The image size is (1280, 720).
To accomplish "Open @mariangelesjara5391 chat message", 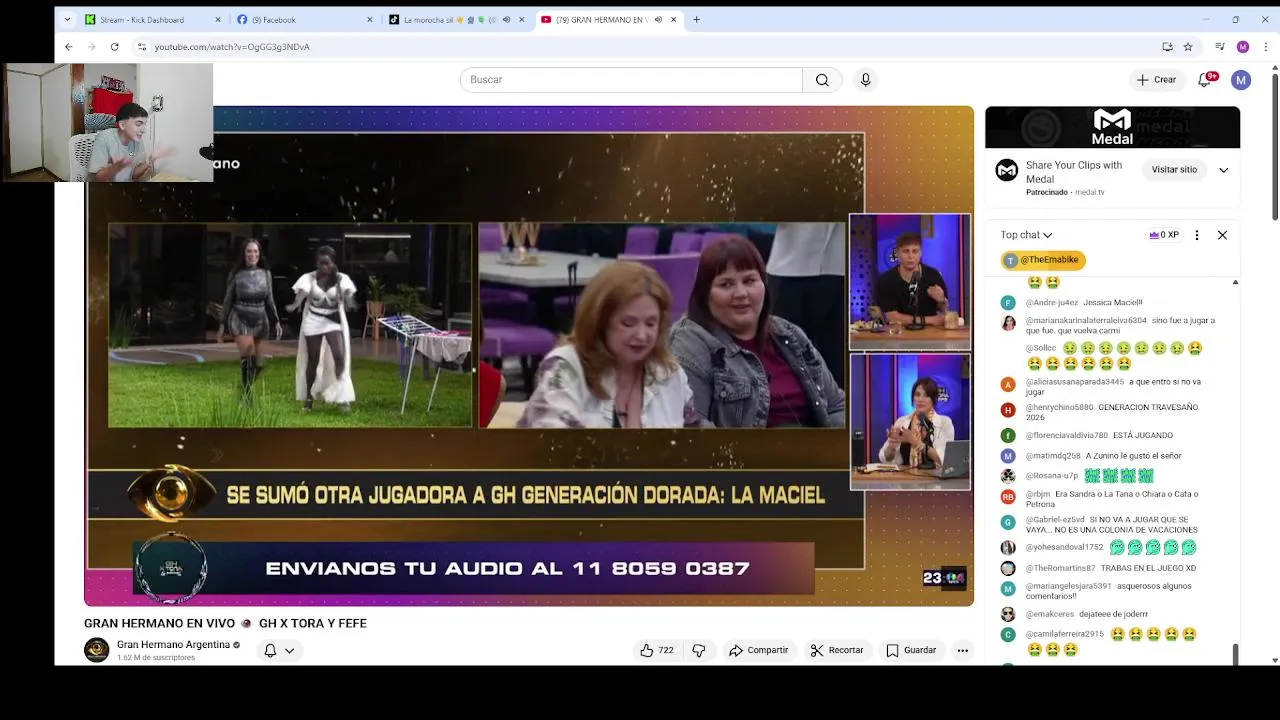I will [1110, 591].
